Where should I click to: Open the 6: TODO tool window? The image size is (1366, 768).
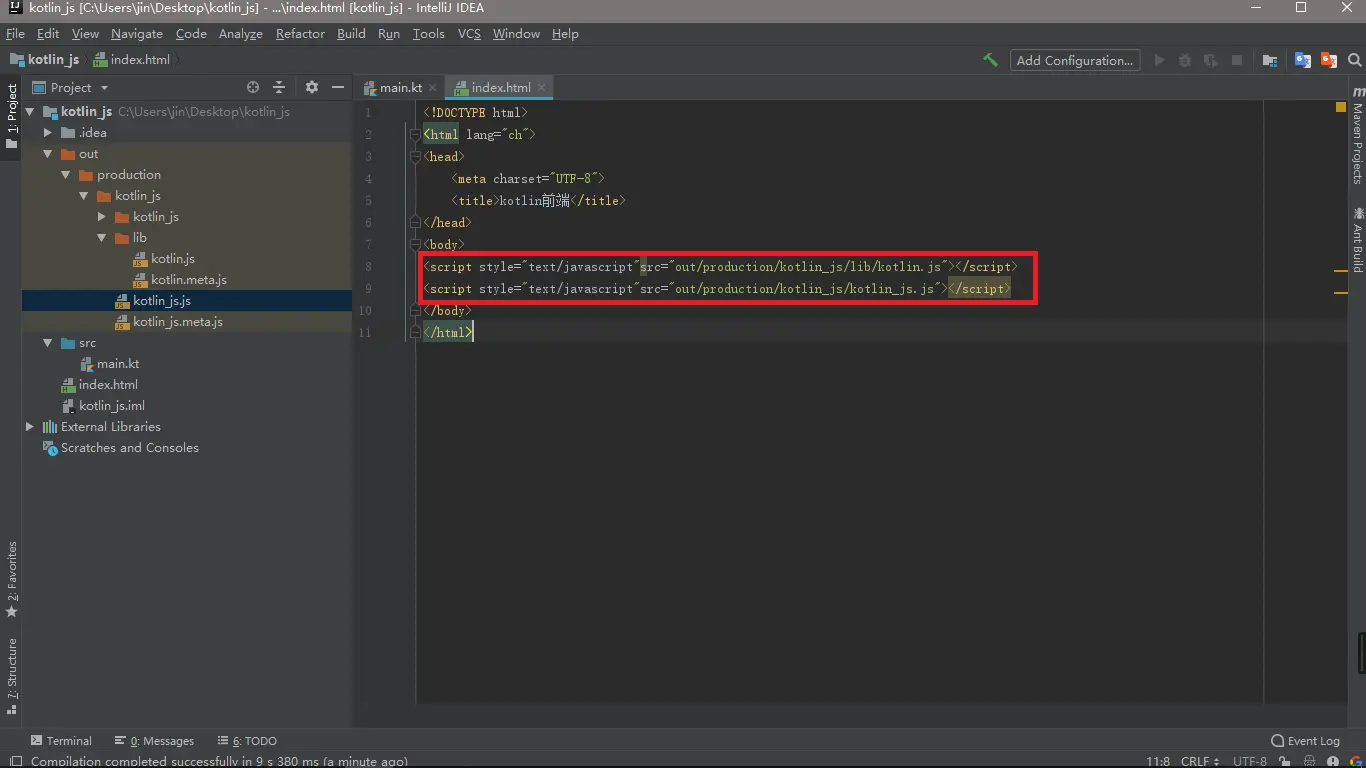coord(246,741)
